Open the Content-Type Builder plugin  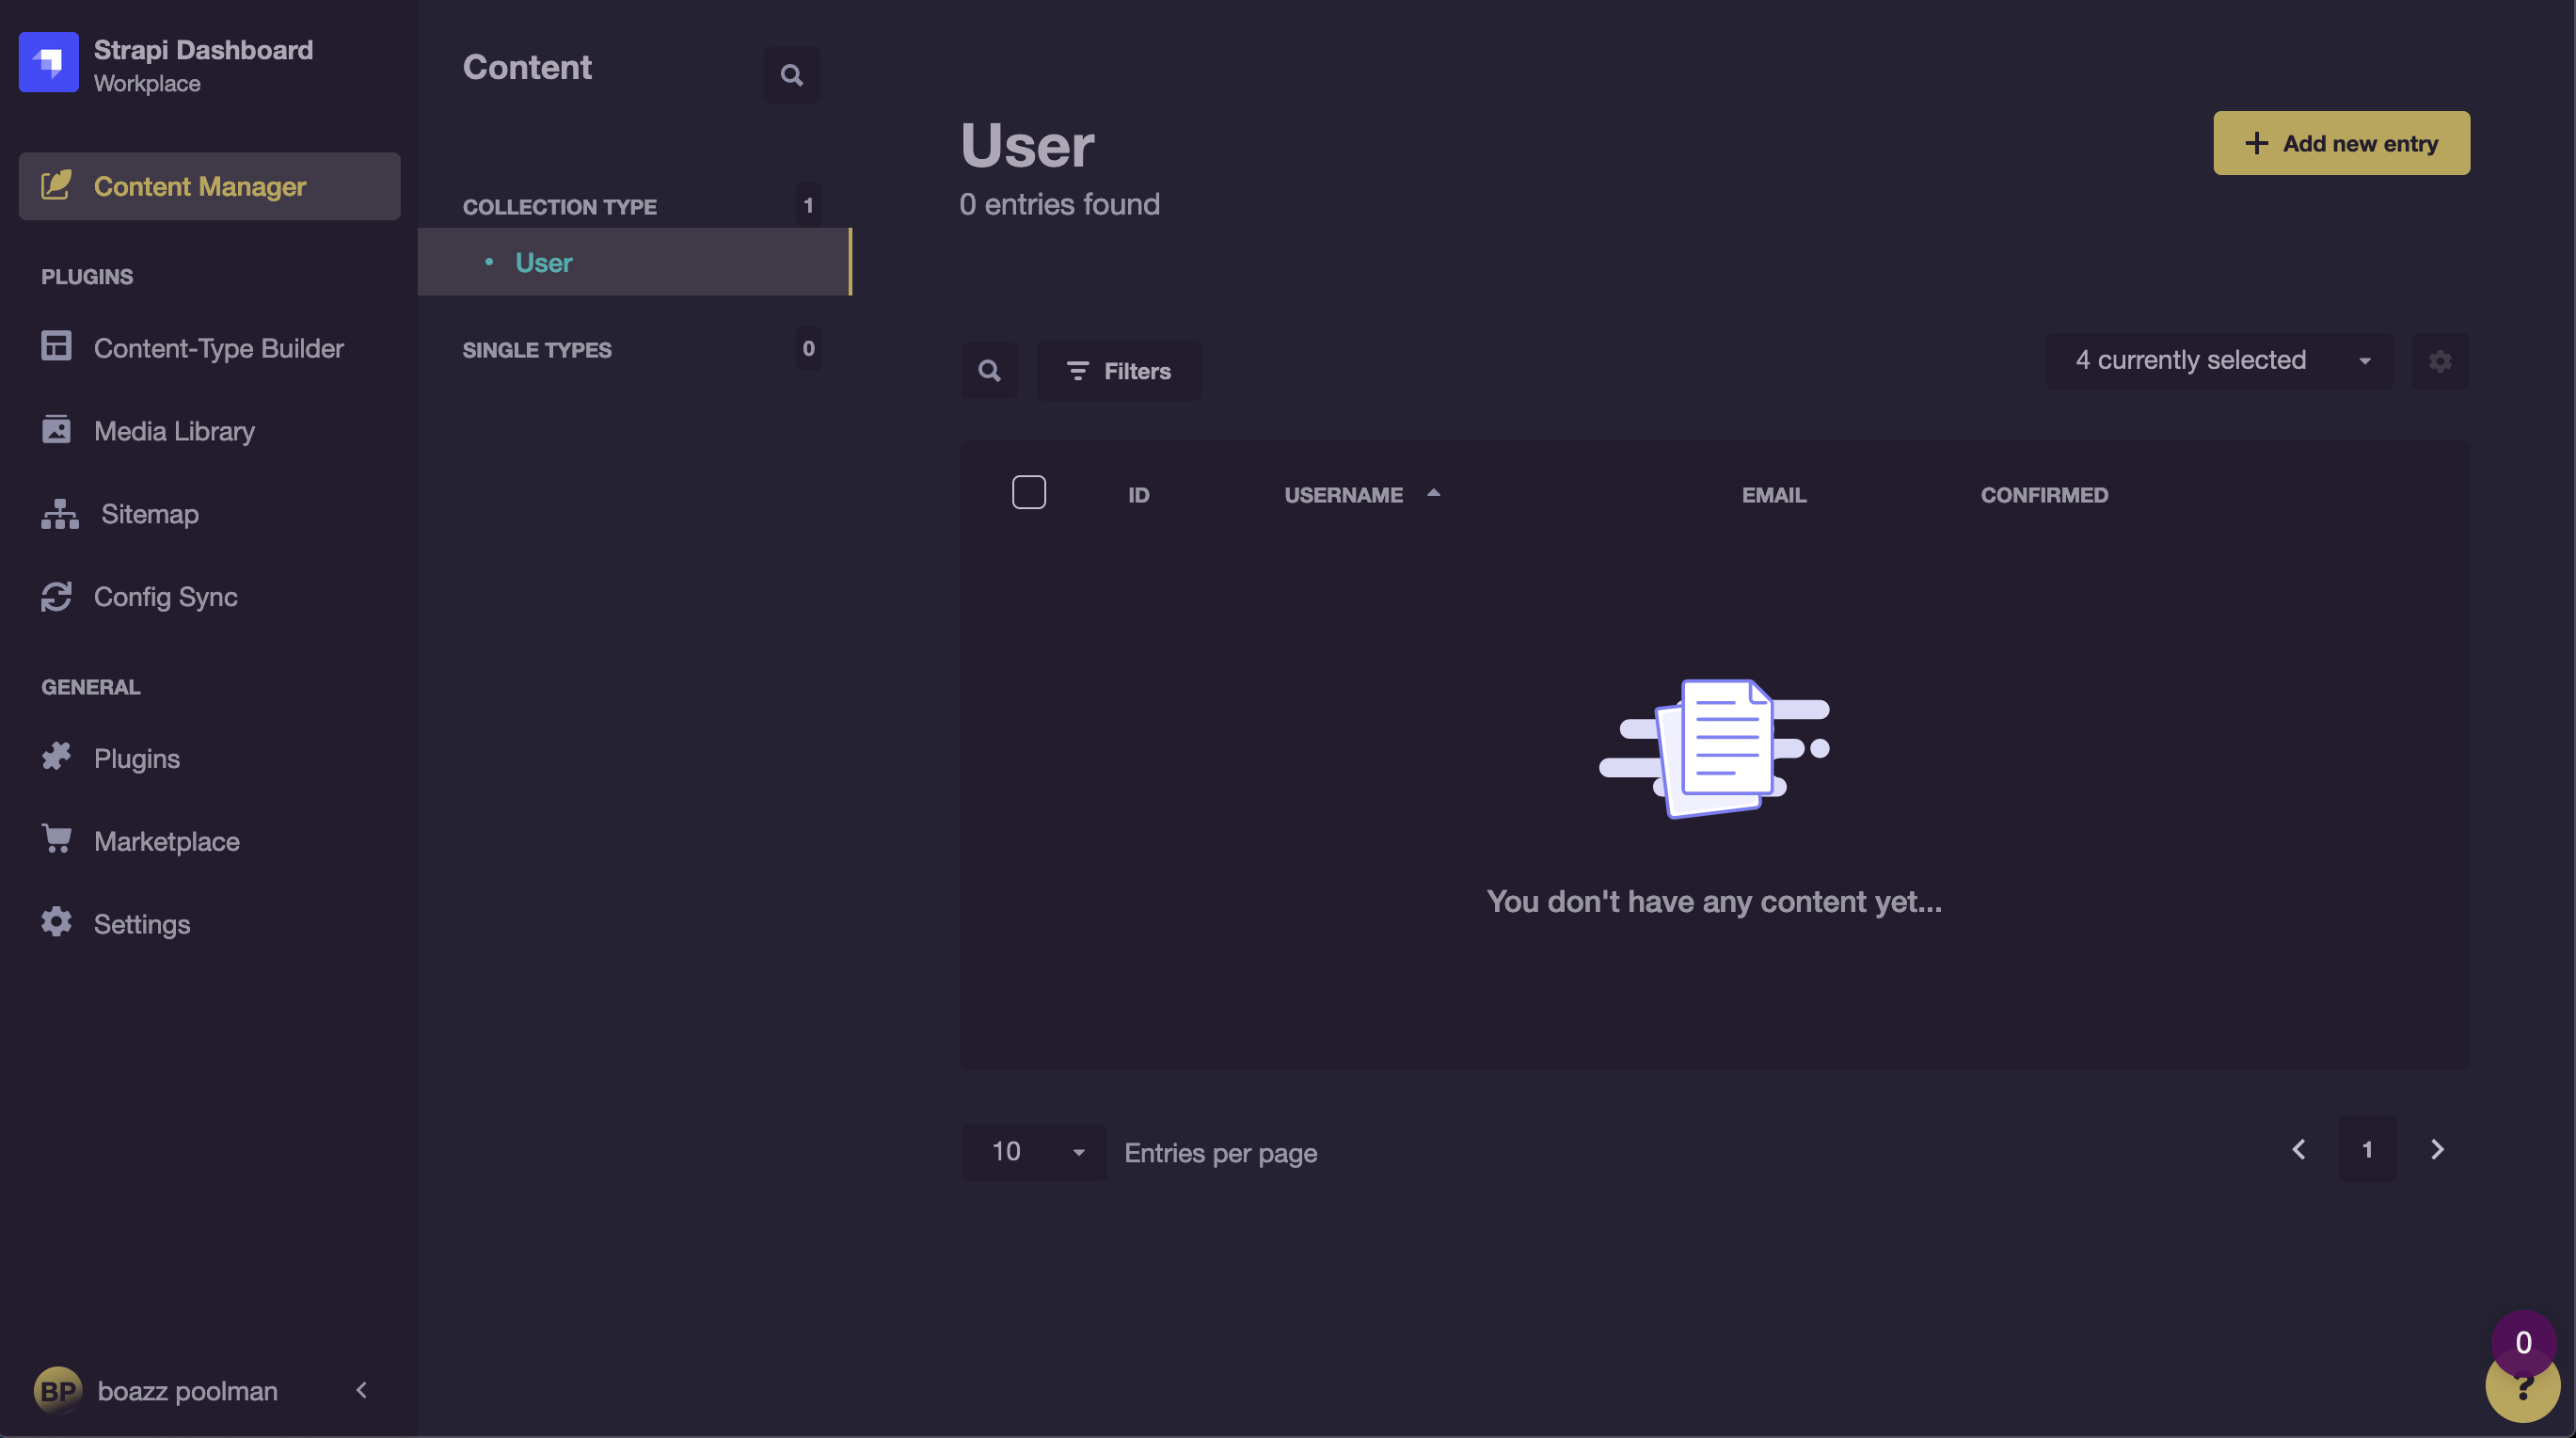pos(217,348)
